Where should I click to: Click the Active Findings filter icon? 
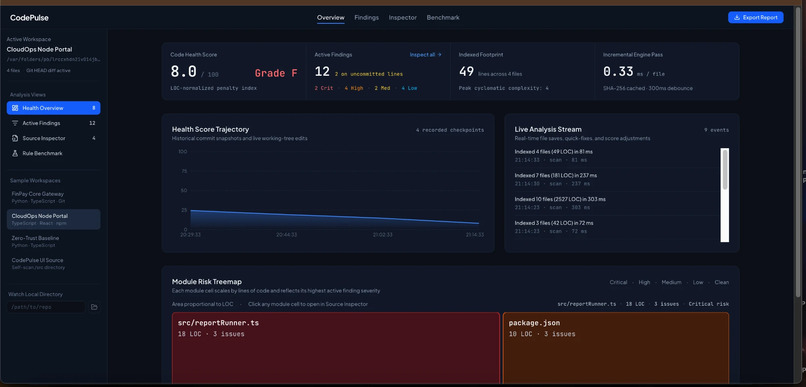pyautogui.click(x=15, y=123)
